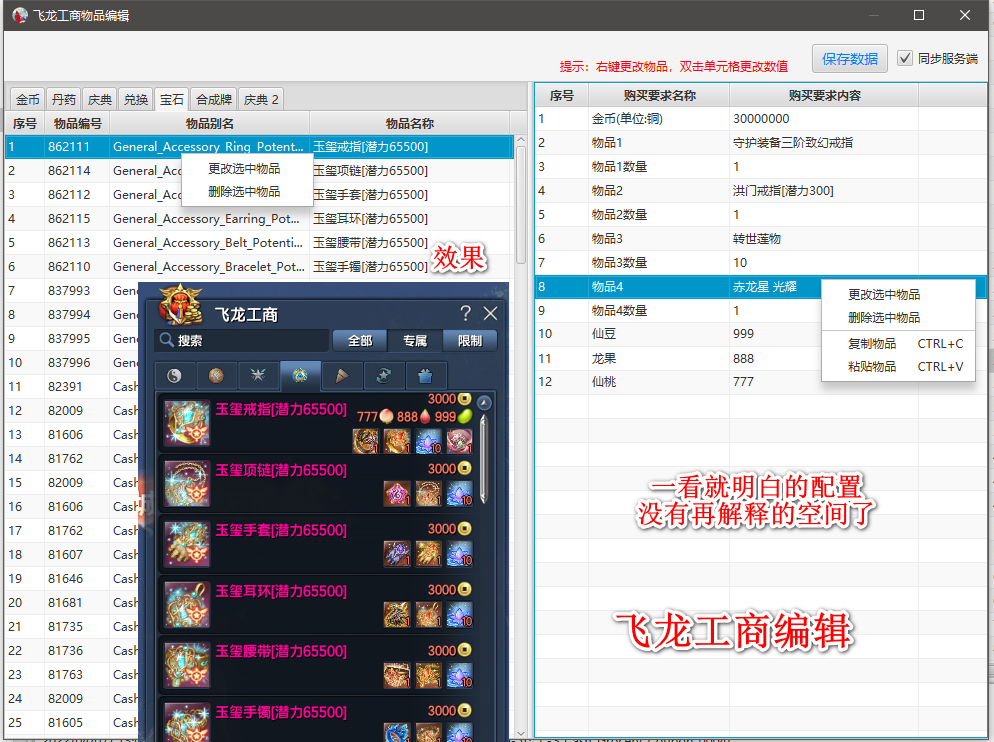The height and width of the screenshot is (742, 994).
Task: Select the 限制 filter toggle
Action: point(470,341)
